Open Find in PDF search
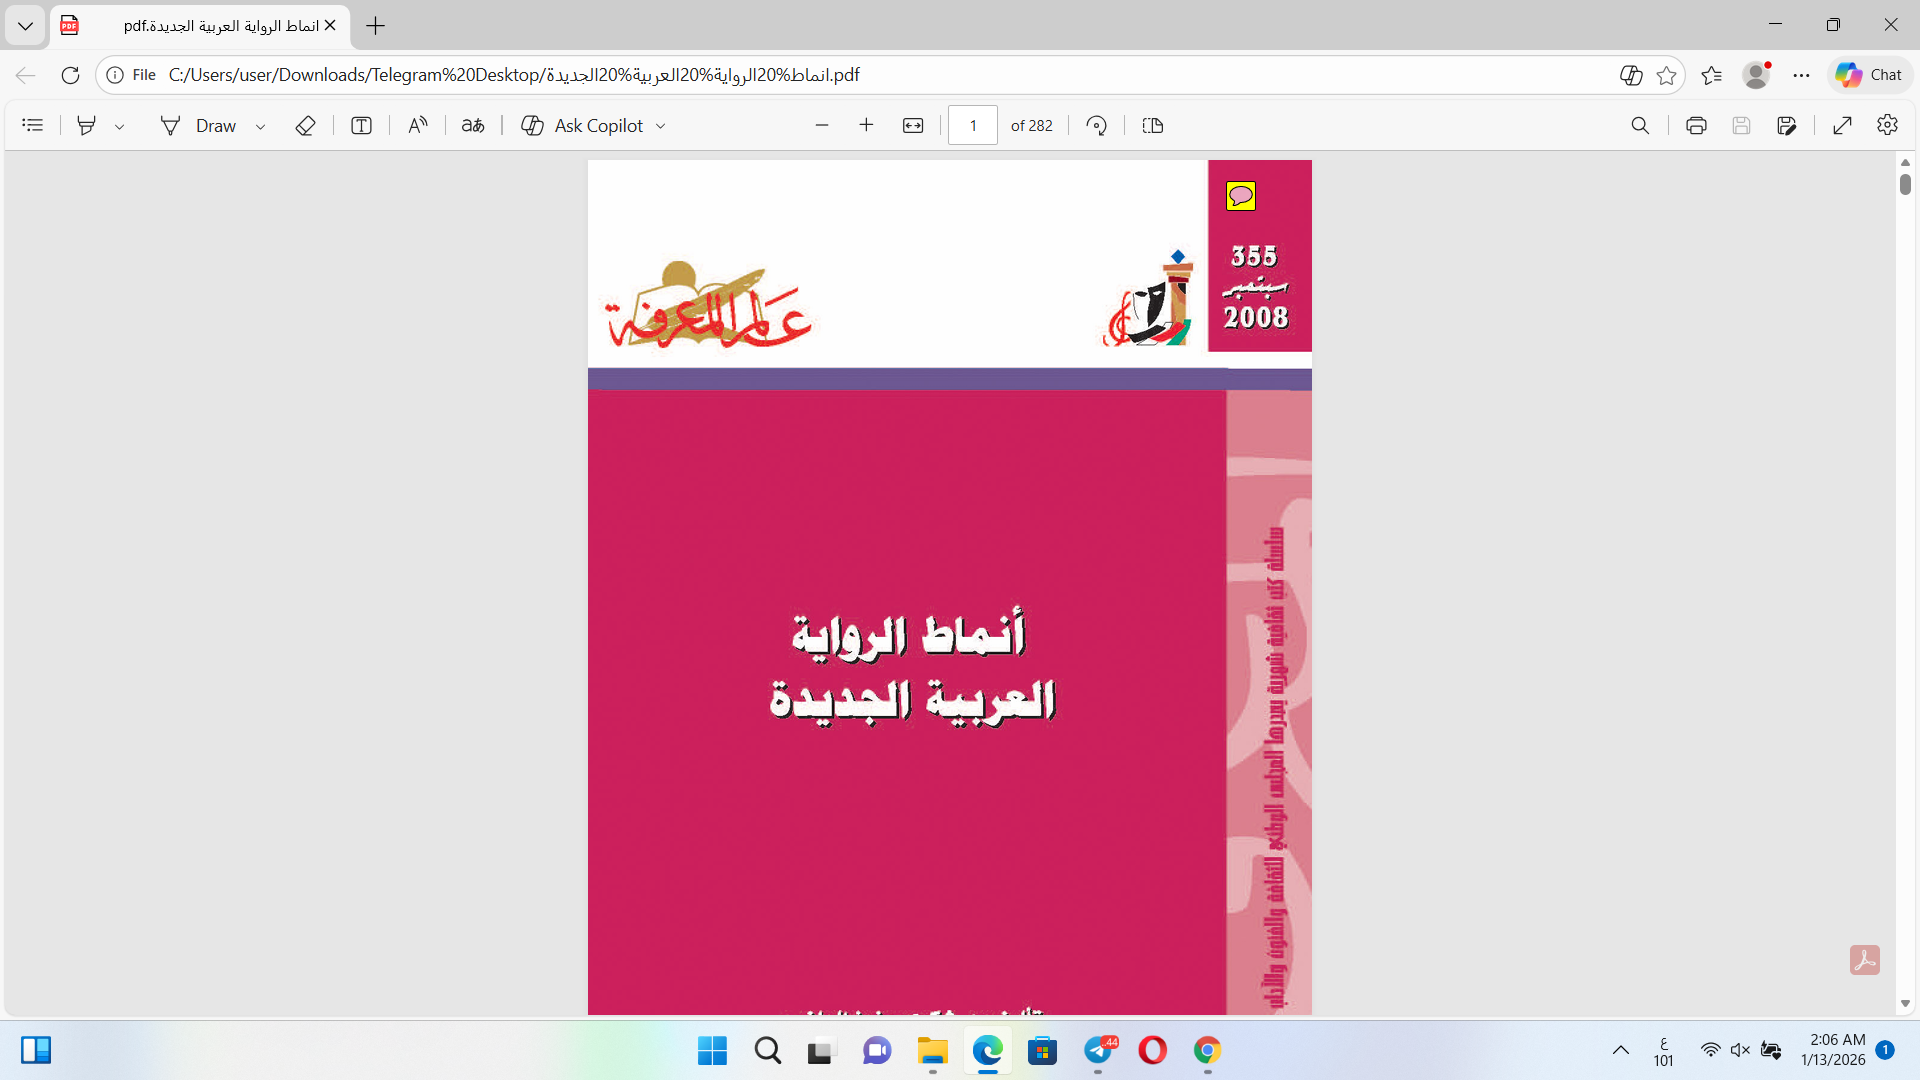The width and height of the screenshot is (1920, 1080). point(1640,125)
